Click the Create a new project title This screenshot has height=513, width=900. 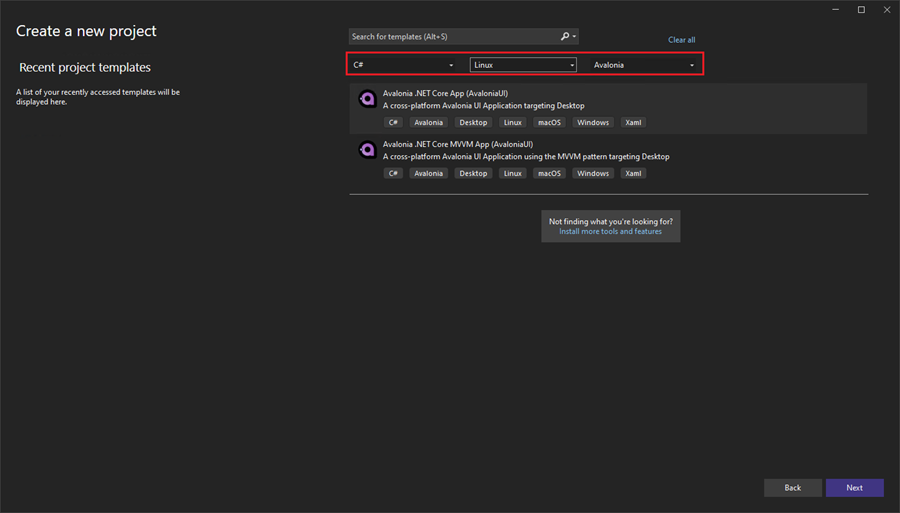click(86, 31)
